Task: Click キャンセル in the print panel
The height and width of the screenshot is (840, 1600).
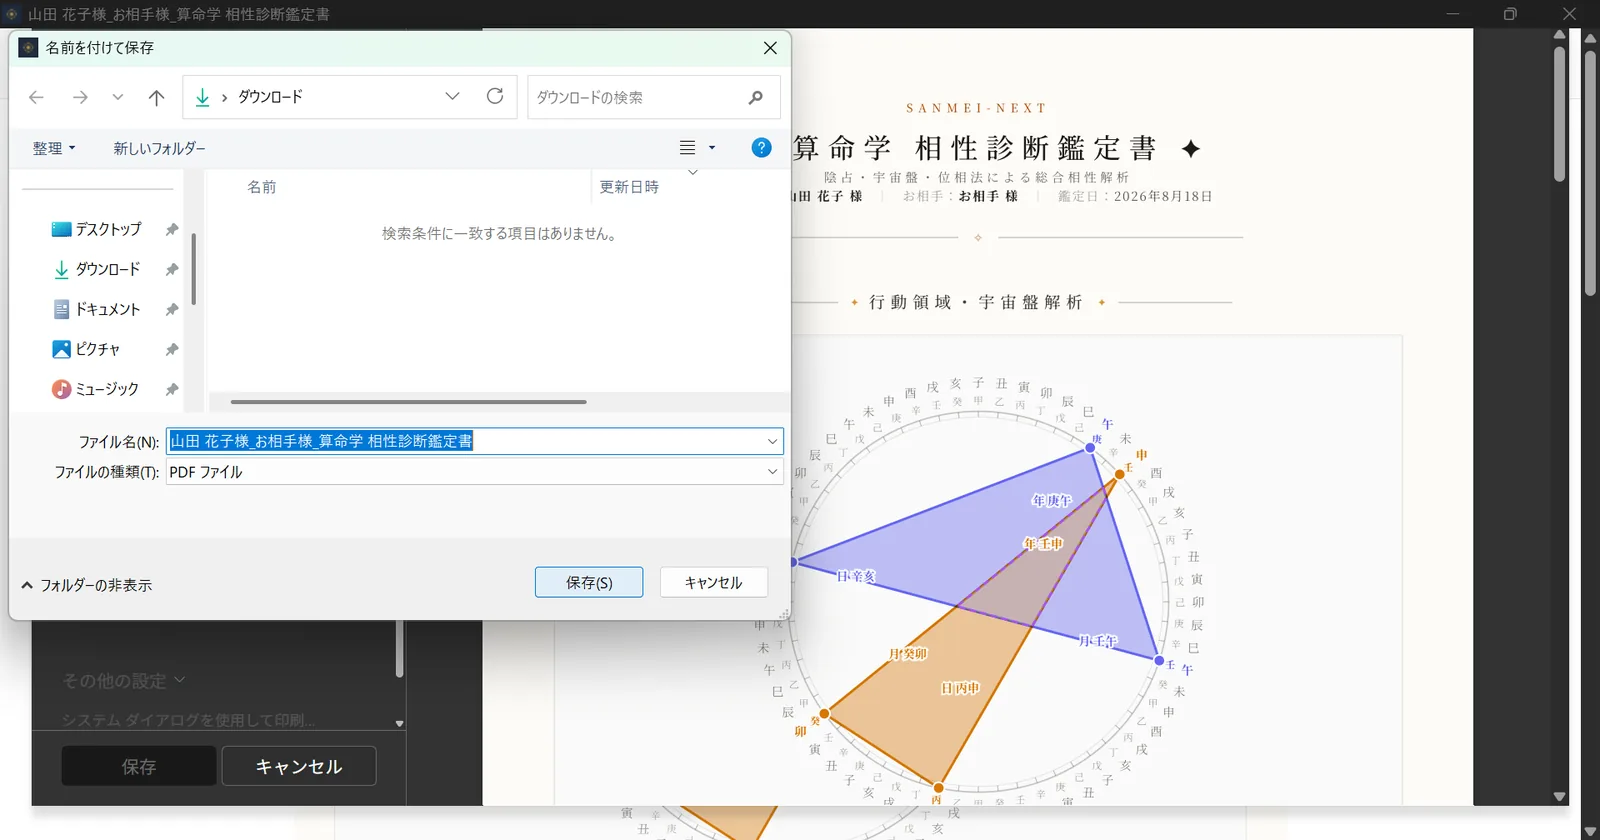Action: (299, 766)
